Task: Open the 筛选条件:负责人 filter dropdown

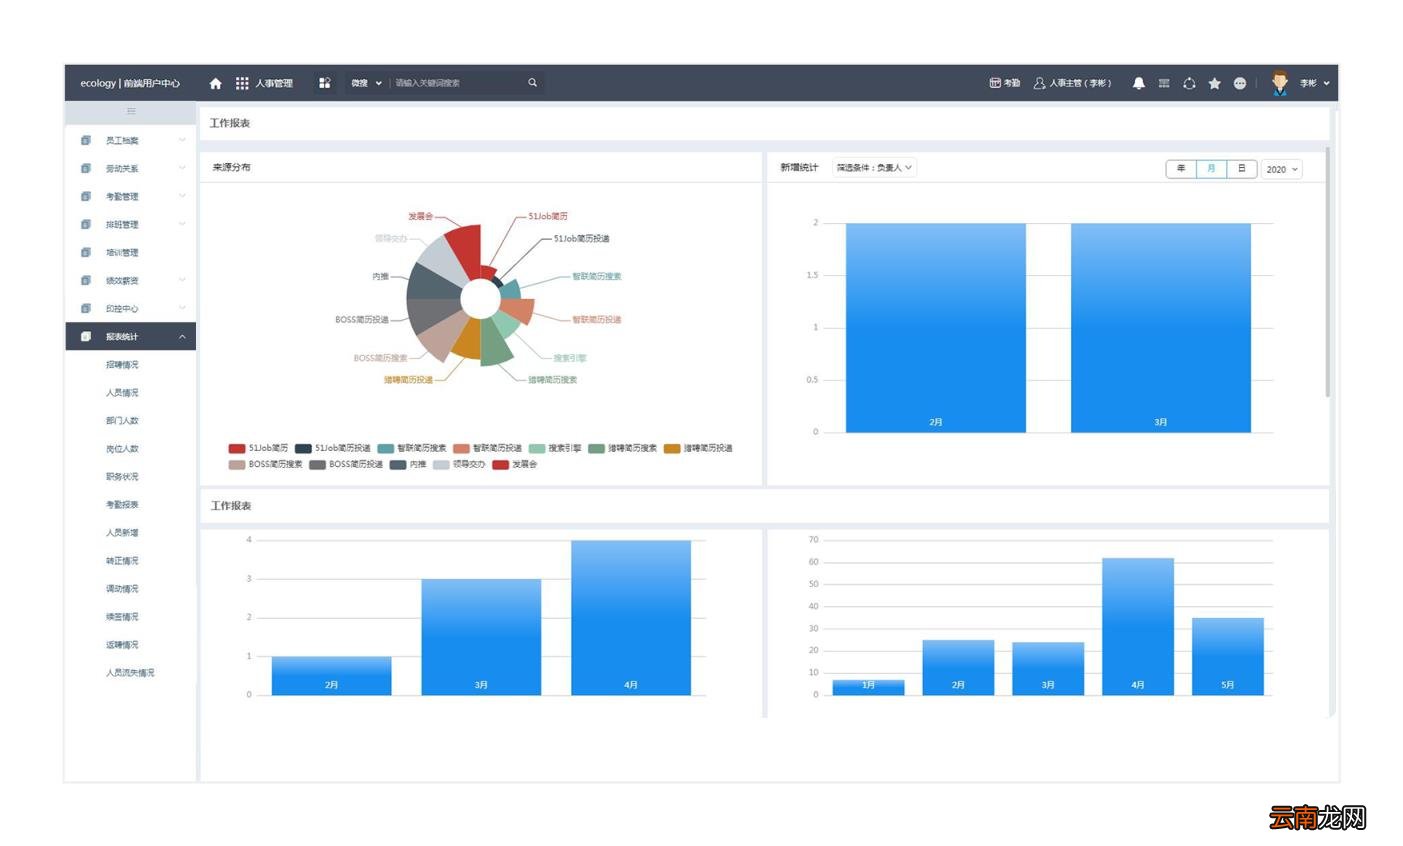Action: coord(874,168)
